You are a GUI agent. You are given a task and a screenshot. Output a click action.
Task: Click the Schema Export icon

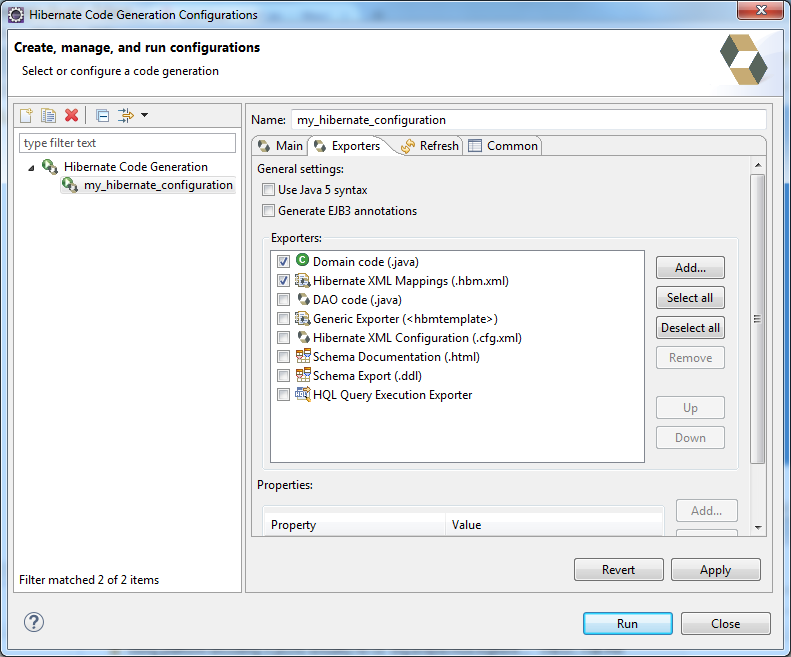pyautogui.click(x=303, y=375)
